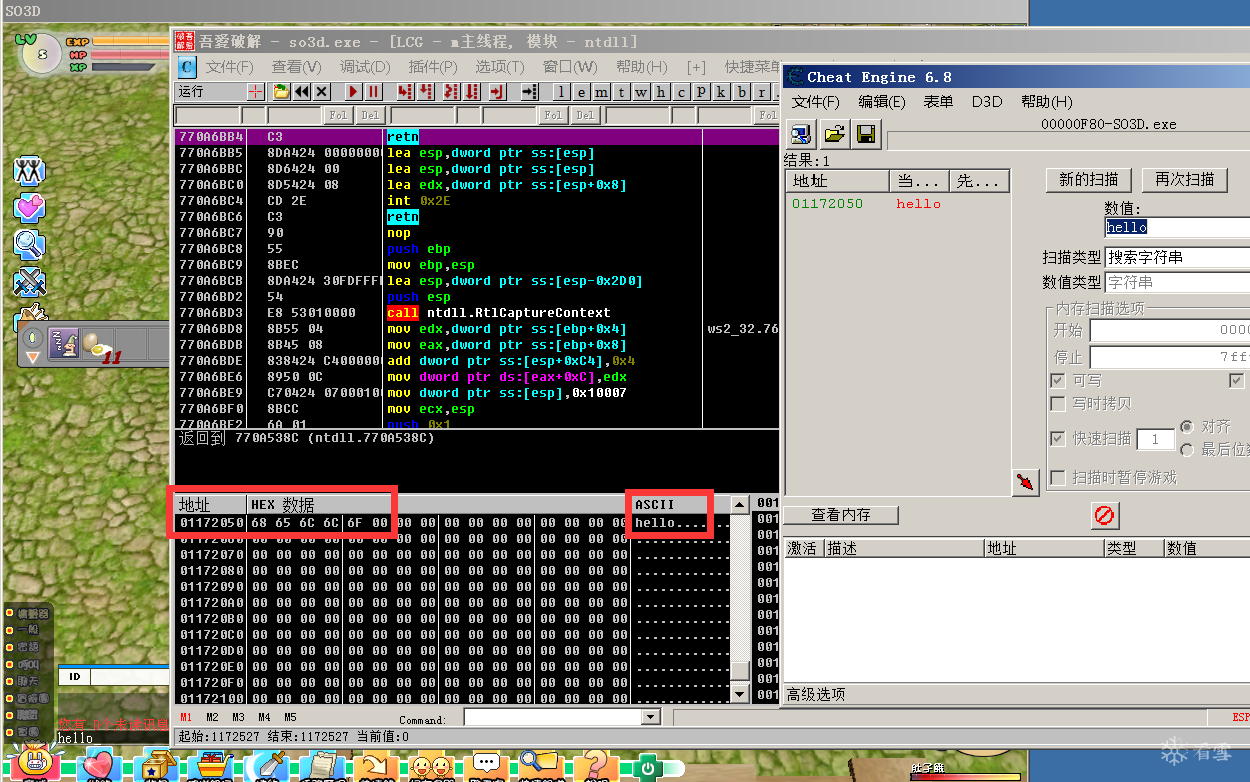Click first Fol button in debugger toolbar
This screenshot has height=782, width=1250.
point(338,116)
